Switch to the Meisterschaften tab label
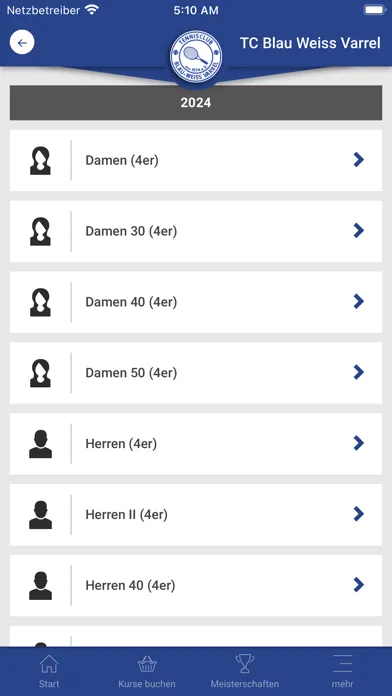 (x=245, y=684)
